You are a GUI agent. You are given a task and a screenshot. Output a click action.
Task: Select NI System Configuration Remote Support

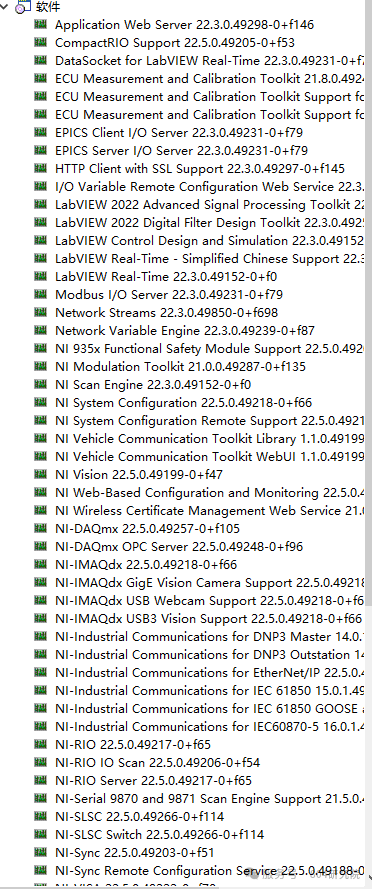[210, 421]
